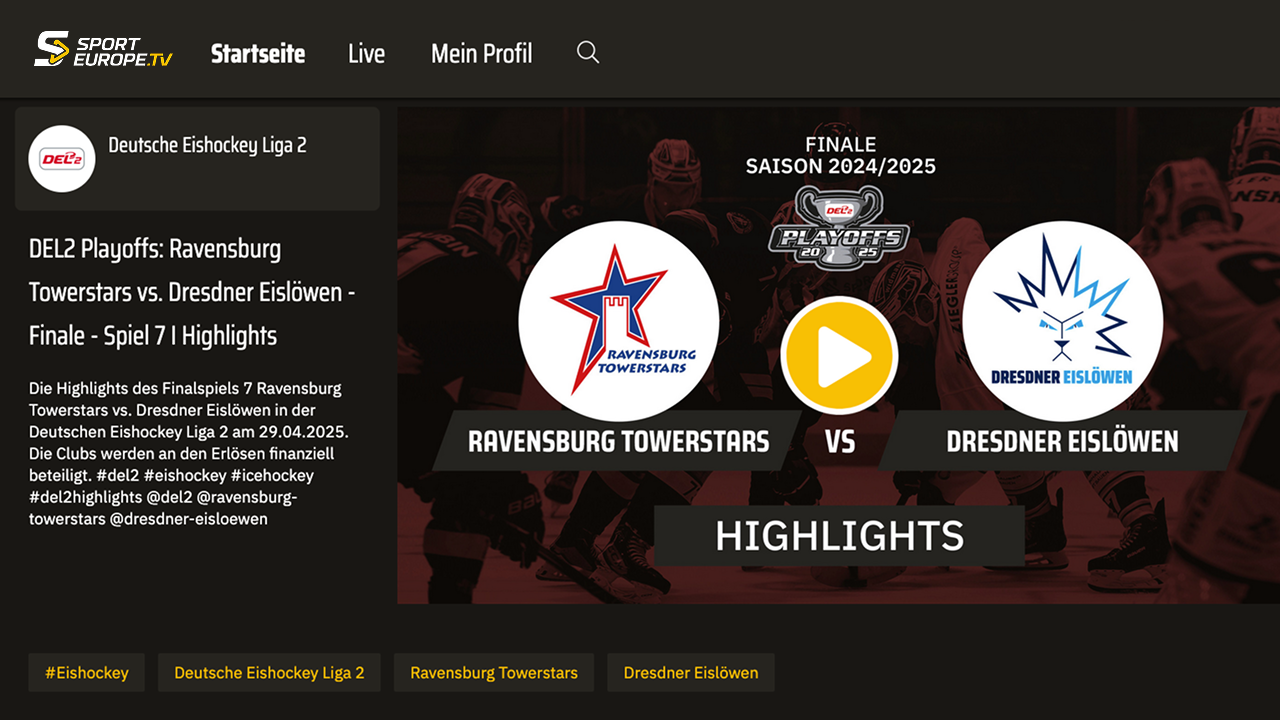Open Mein Profil page
This screenshot has height=720, width=1280.
481,53
